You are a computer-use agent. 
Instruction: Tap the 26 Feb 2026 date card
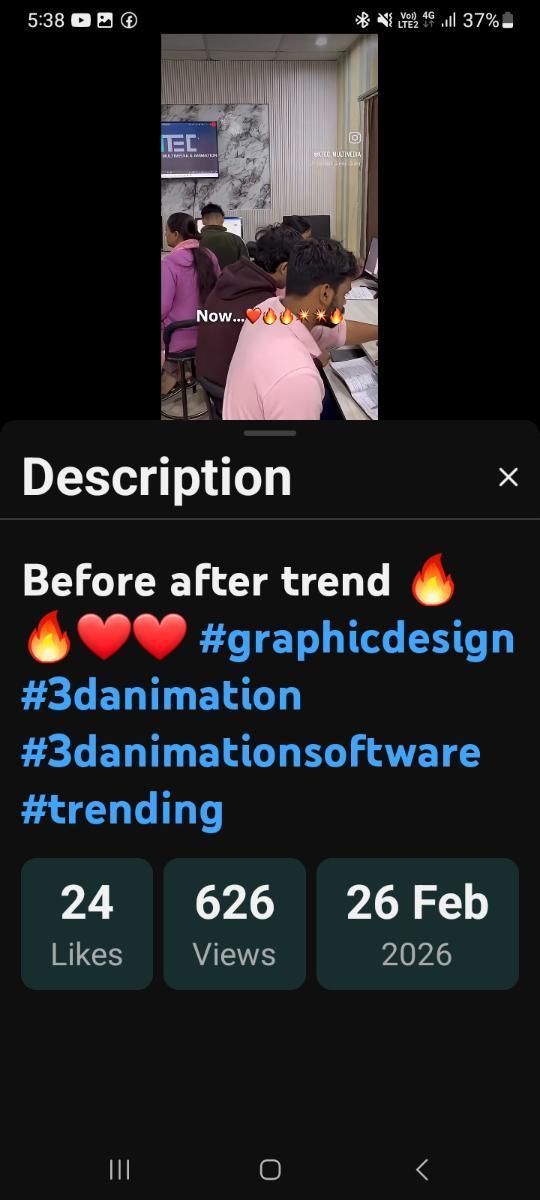point(418,924)
